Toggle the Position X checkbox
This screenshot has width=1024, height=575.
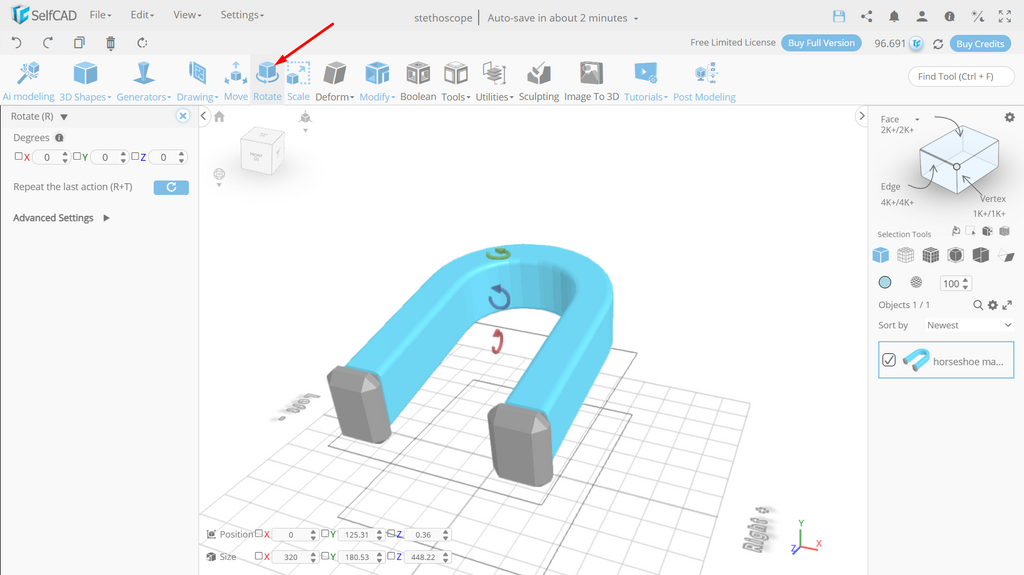[x=259, y=533]
